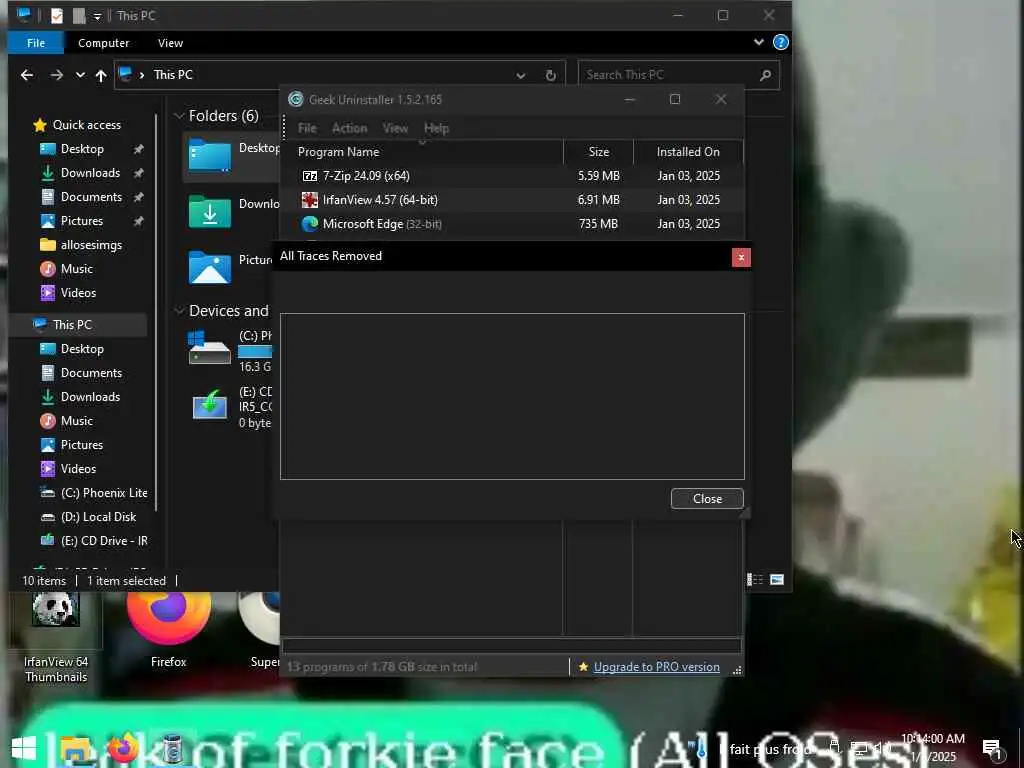Sort by Installed On column header
Screen dimensions: 1024x768
click(x=688, y=152)
